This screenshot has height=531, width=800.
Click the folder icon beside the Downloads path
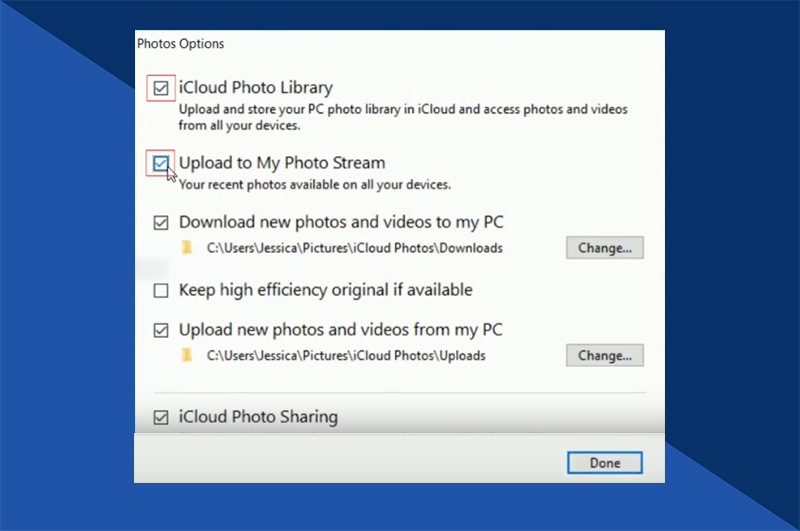187,248
